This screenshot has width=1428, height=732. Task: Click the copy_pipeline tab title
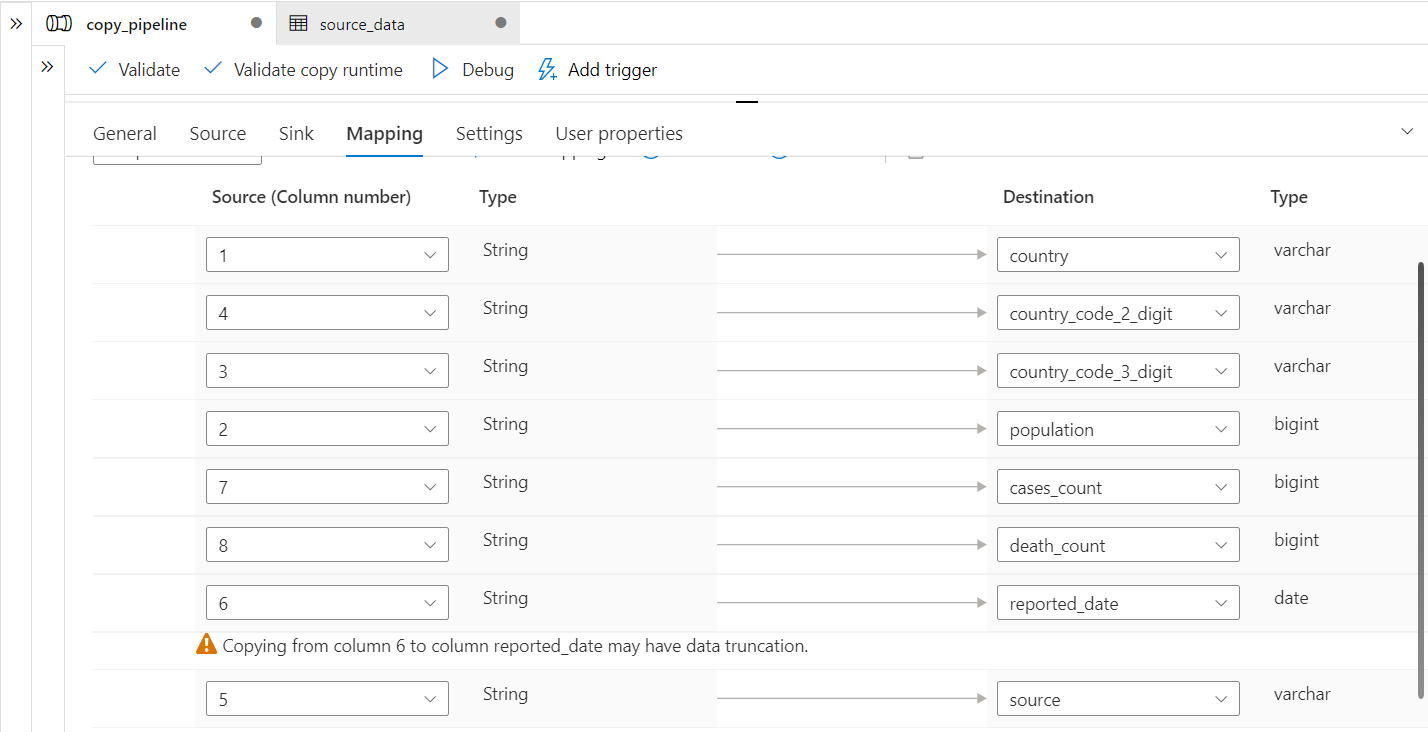click(x=137, y=24)
